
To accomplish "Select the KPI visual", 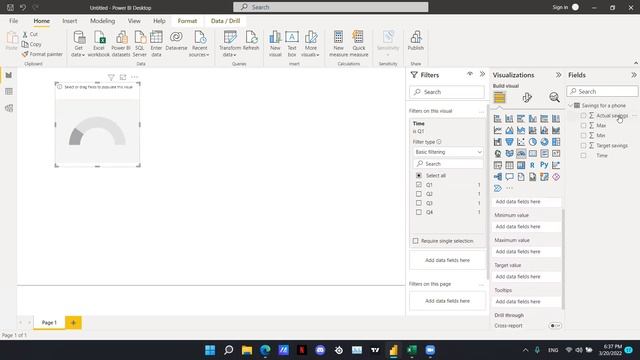I will (x=556, y=153).
